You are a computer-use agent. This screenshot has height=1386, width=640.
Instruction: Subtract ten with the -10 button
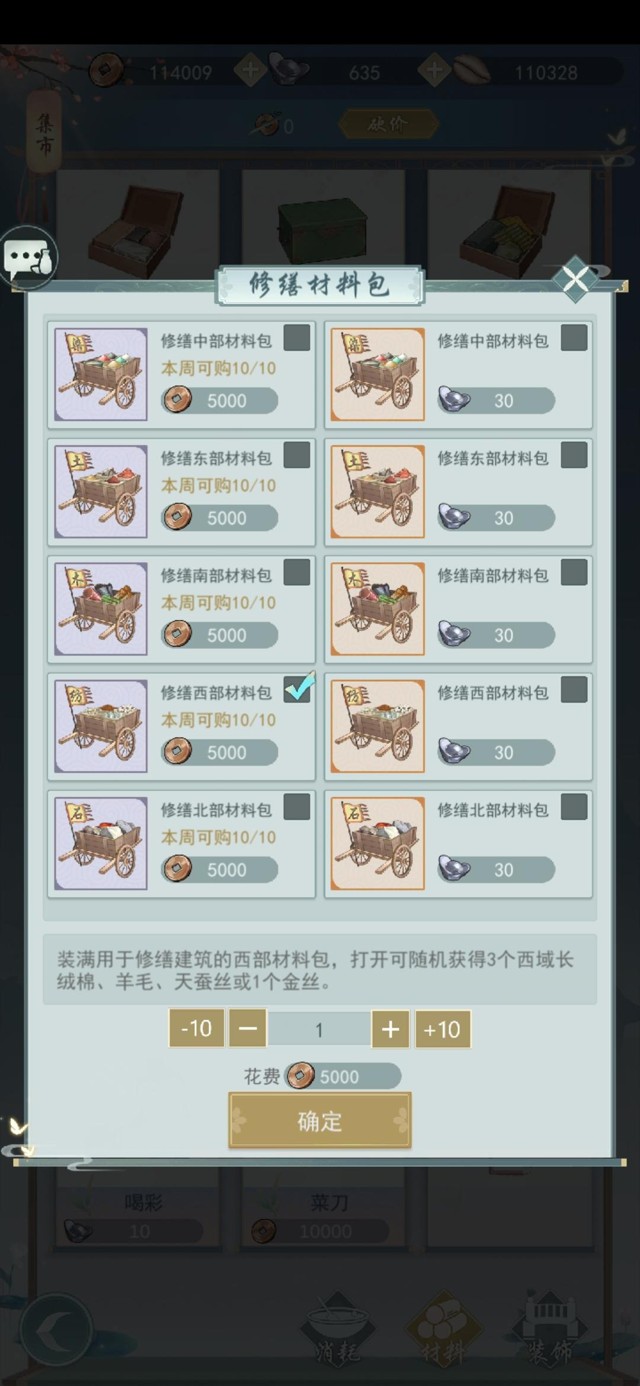click(196, 1028)
